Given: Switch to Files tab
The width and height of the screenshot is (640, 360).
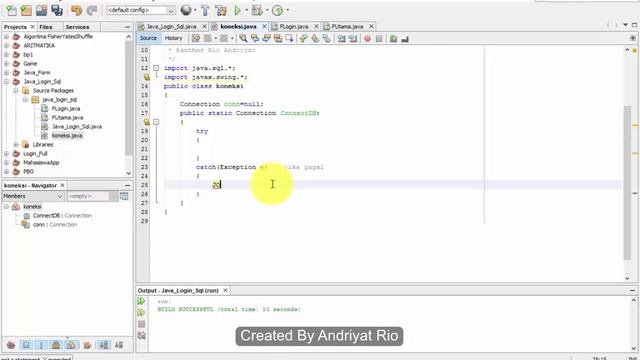Looking at the screenshot, I should pyautogui.click(x=46, y=27).
